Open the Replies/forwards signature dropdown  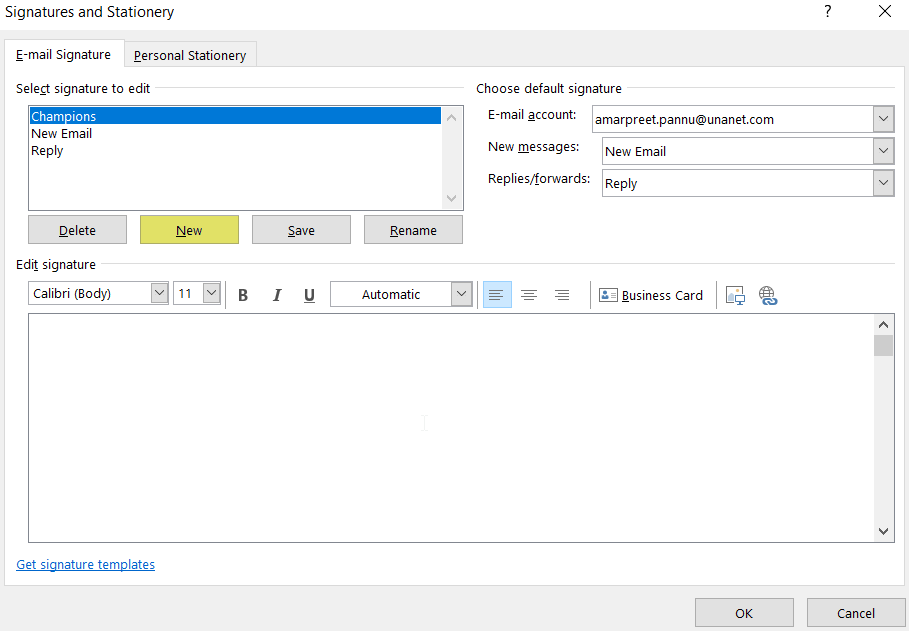[x=882, y=183]
